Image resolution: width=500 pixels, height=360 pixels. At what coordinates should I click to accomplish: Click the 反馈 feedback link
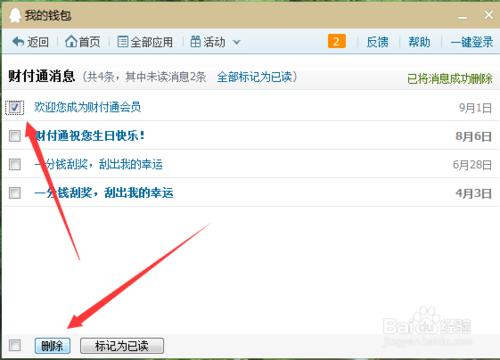coord(377,42)
